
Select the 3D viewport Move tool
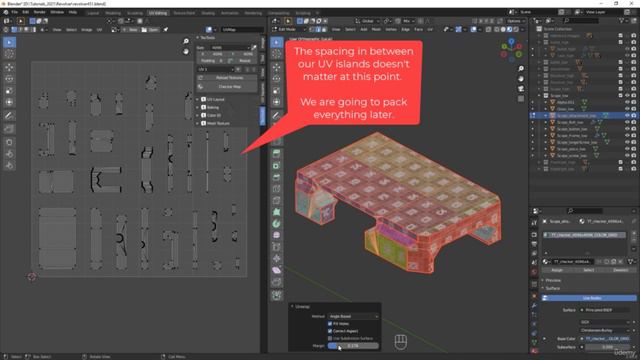tap(277, 67)
